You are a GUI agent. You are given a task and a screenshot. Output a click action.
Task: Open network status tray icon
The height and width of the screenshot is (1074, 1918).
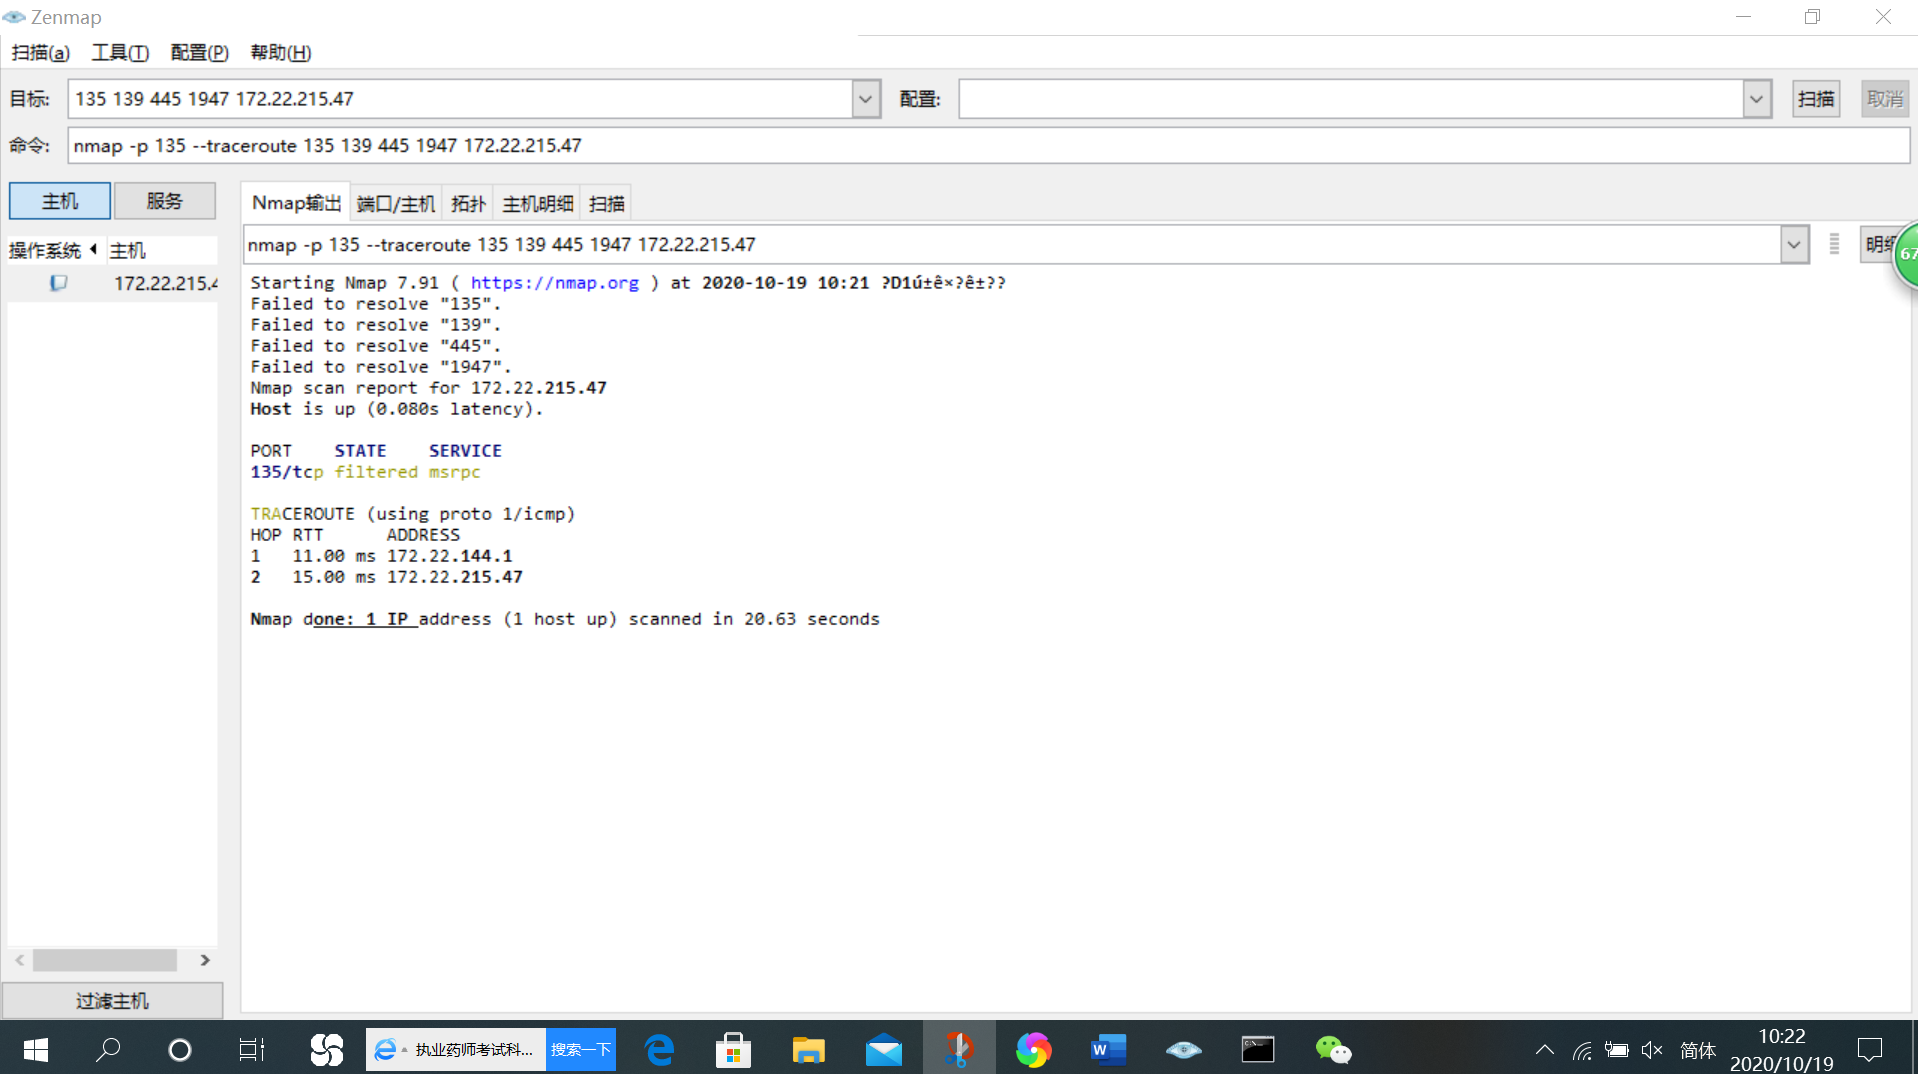pyautogui.click(x=1582, y=1049)
